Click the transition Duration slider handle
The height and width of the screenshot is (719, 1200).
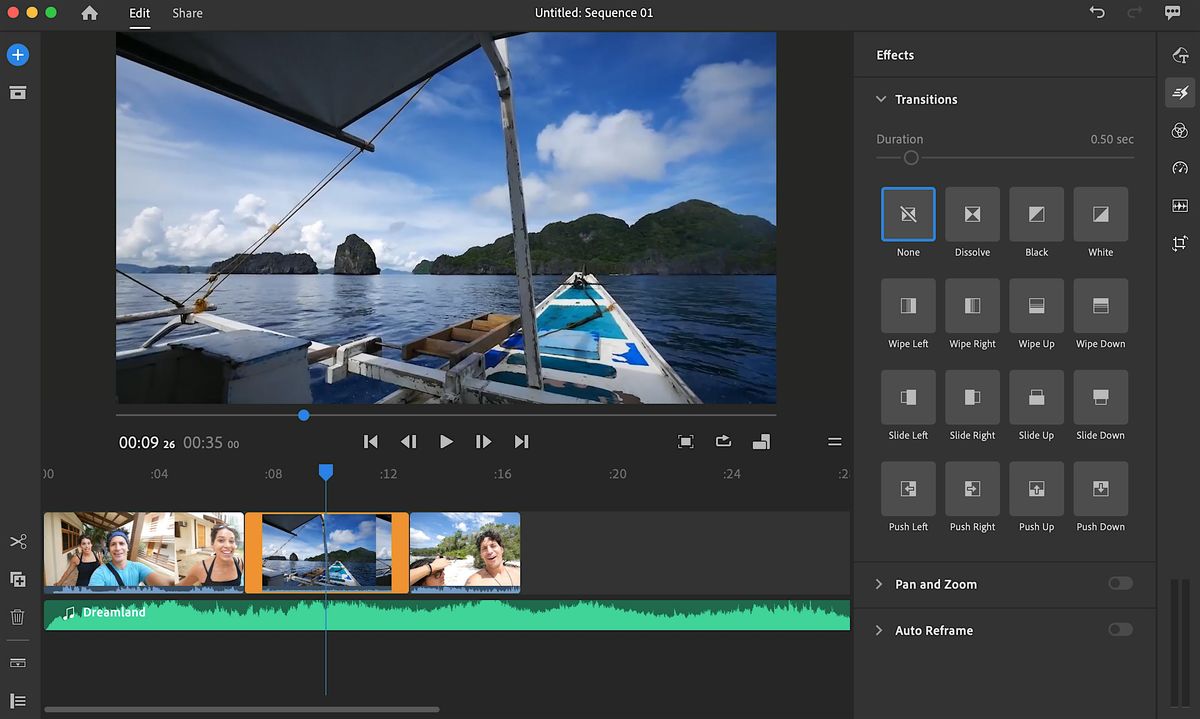911,158
